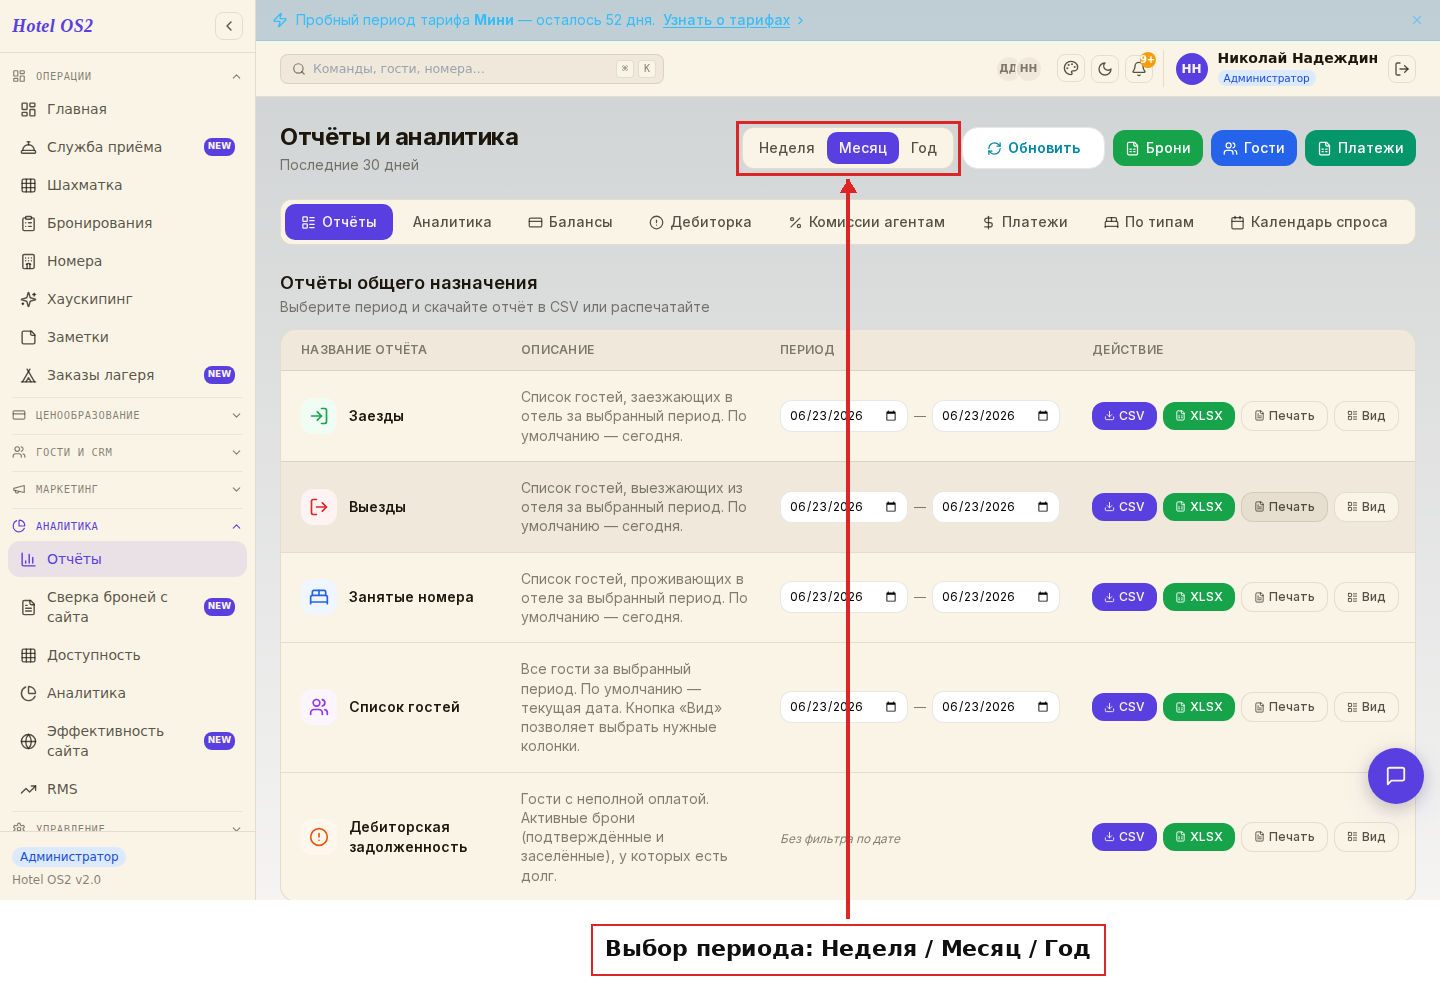1440x999 pixels.
Task: Collapse the sidebar with the chevron button
Action: (229, 26)
